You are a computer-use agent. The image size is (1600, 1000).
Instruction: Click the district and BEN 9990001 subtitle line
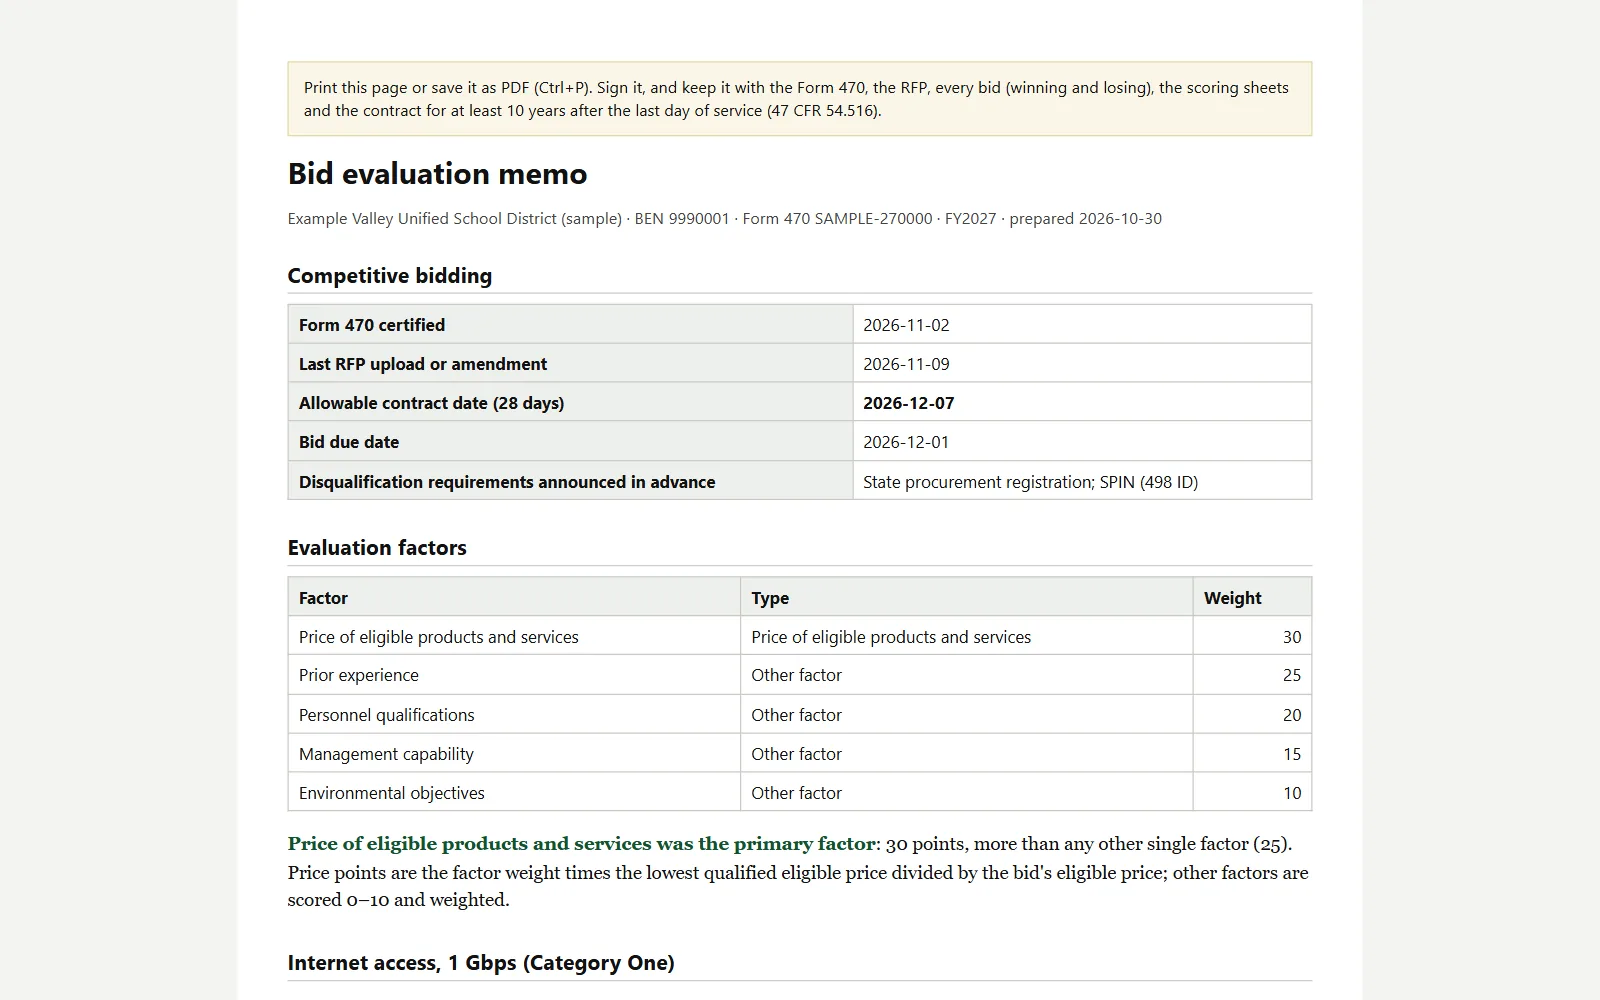click(725, 218)
